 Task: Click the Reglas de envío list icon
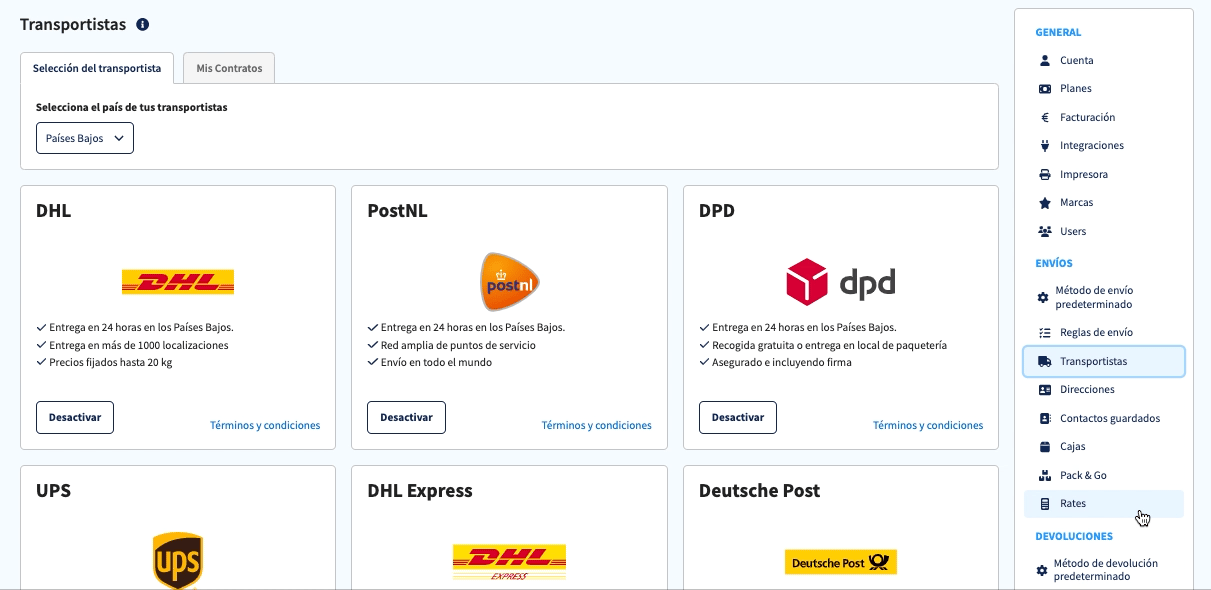pos(1045,332)
